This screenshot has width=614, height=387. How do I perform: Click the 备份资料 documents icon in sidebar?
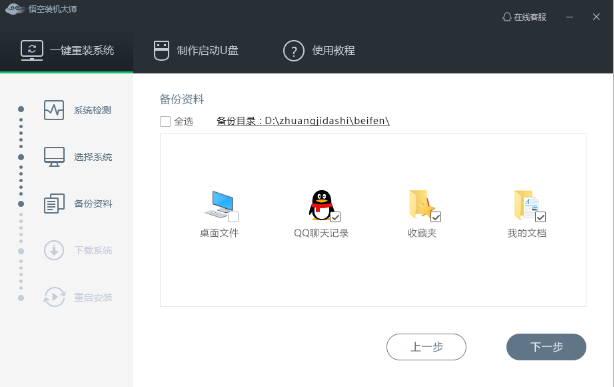coord(54,203)
